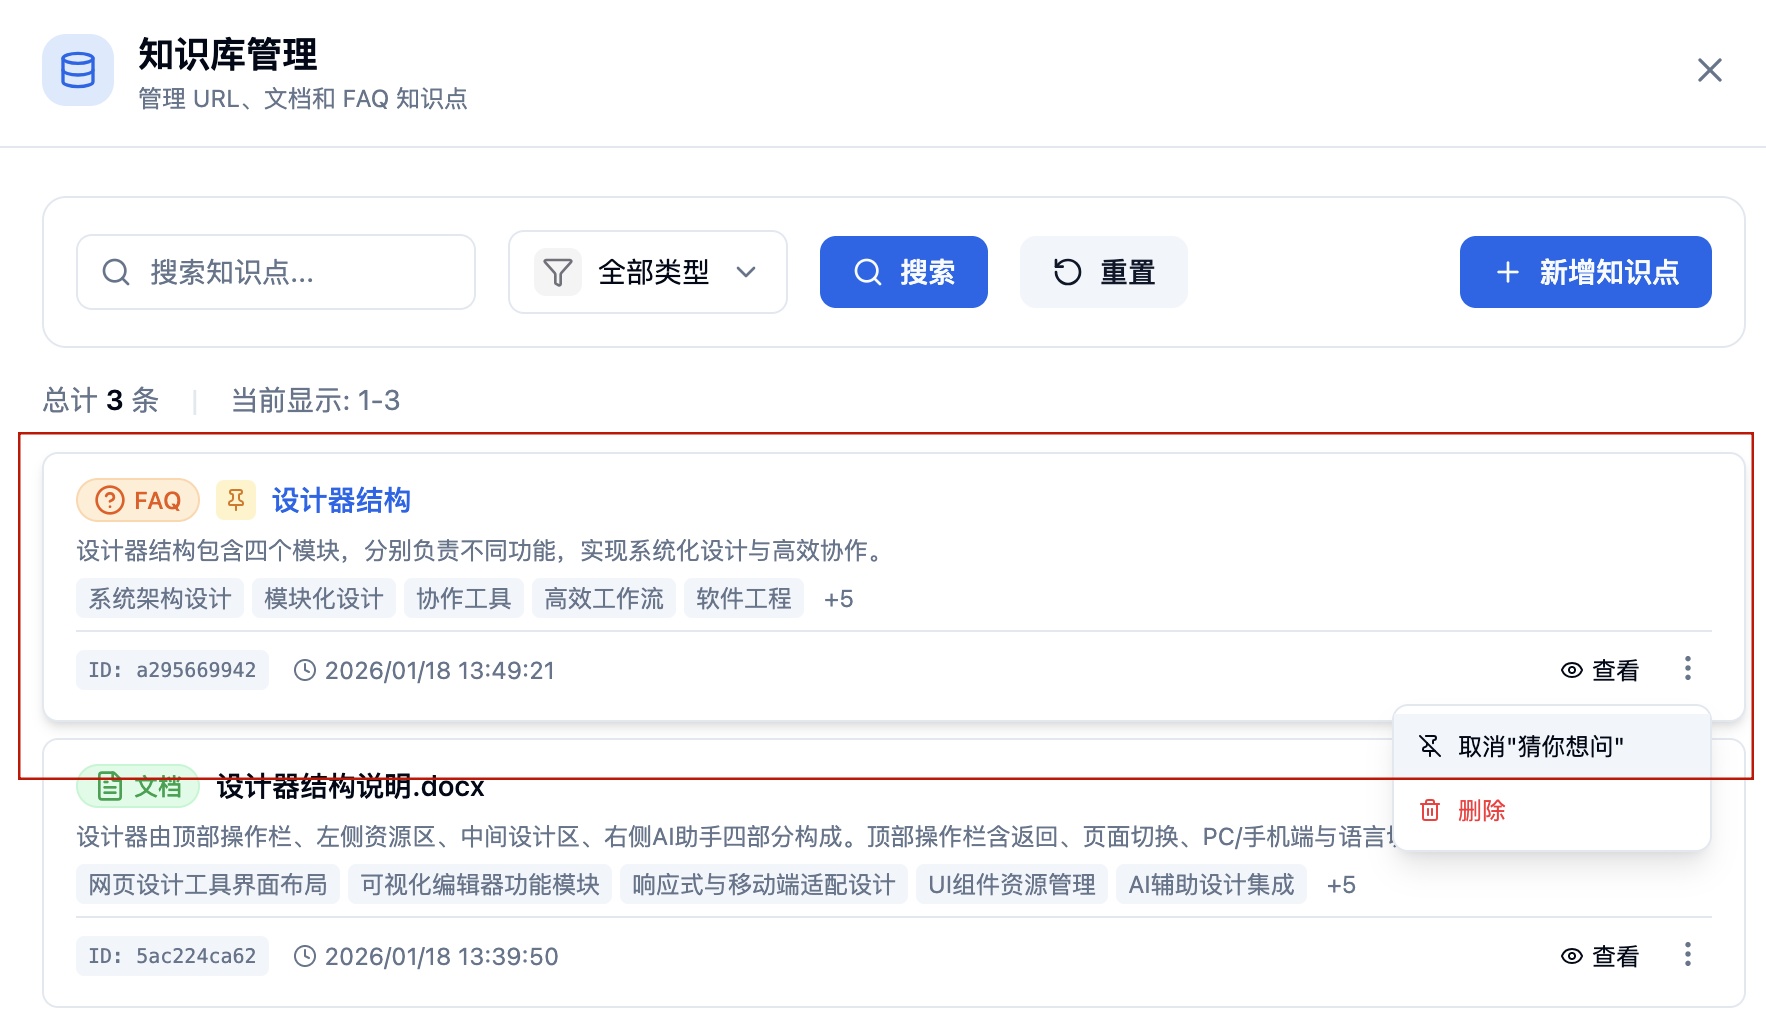Image resolution: width=1766 pixels, height=1020 pixels.
Task: Select 取消"猜你想问" menu item
Action: pyautogui.click(x=1552, y=746)
